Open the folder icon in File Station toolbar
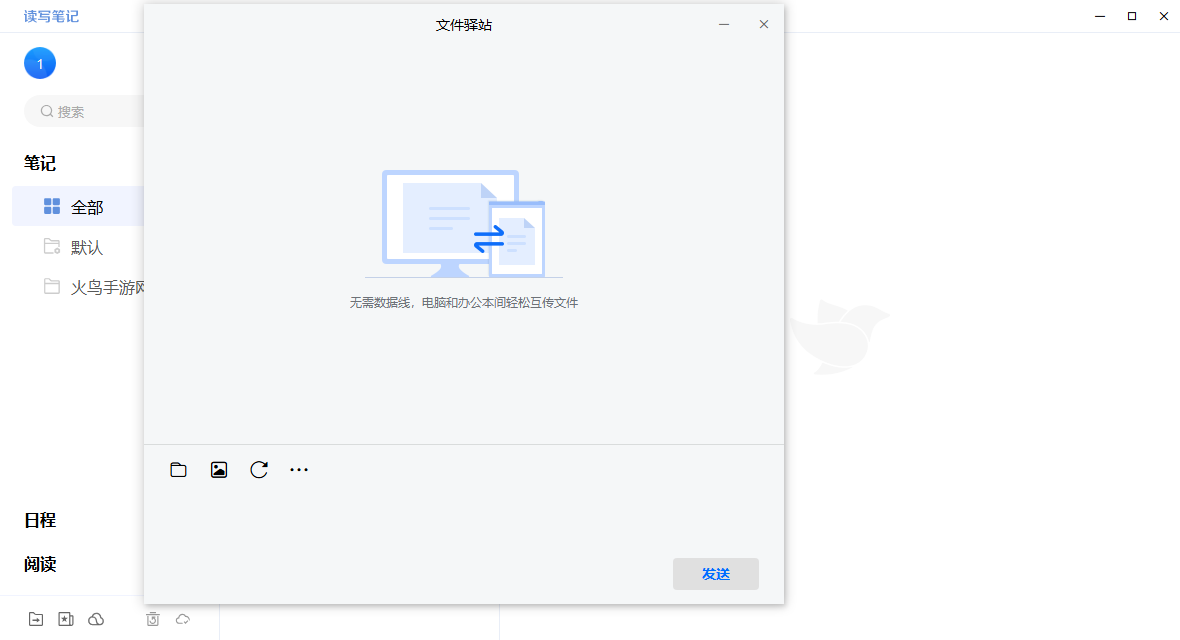 click(x=178, y=470)
